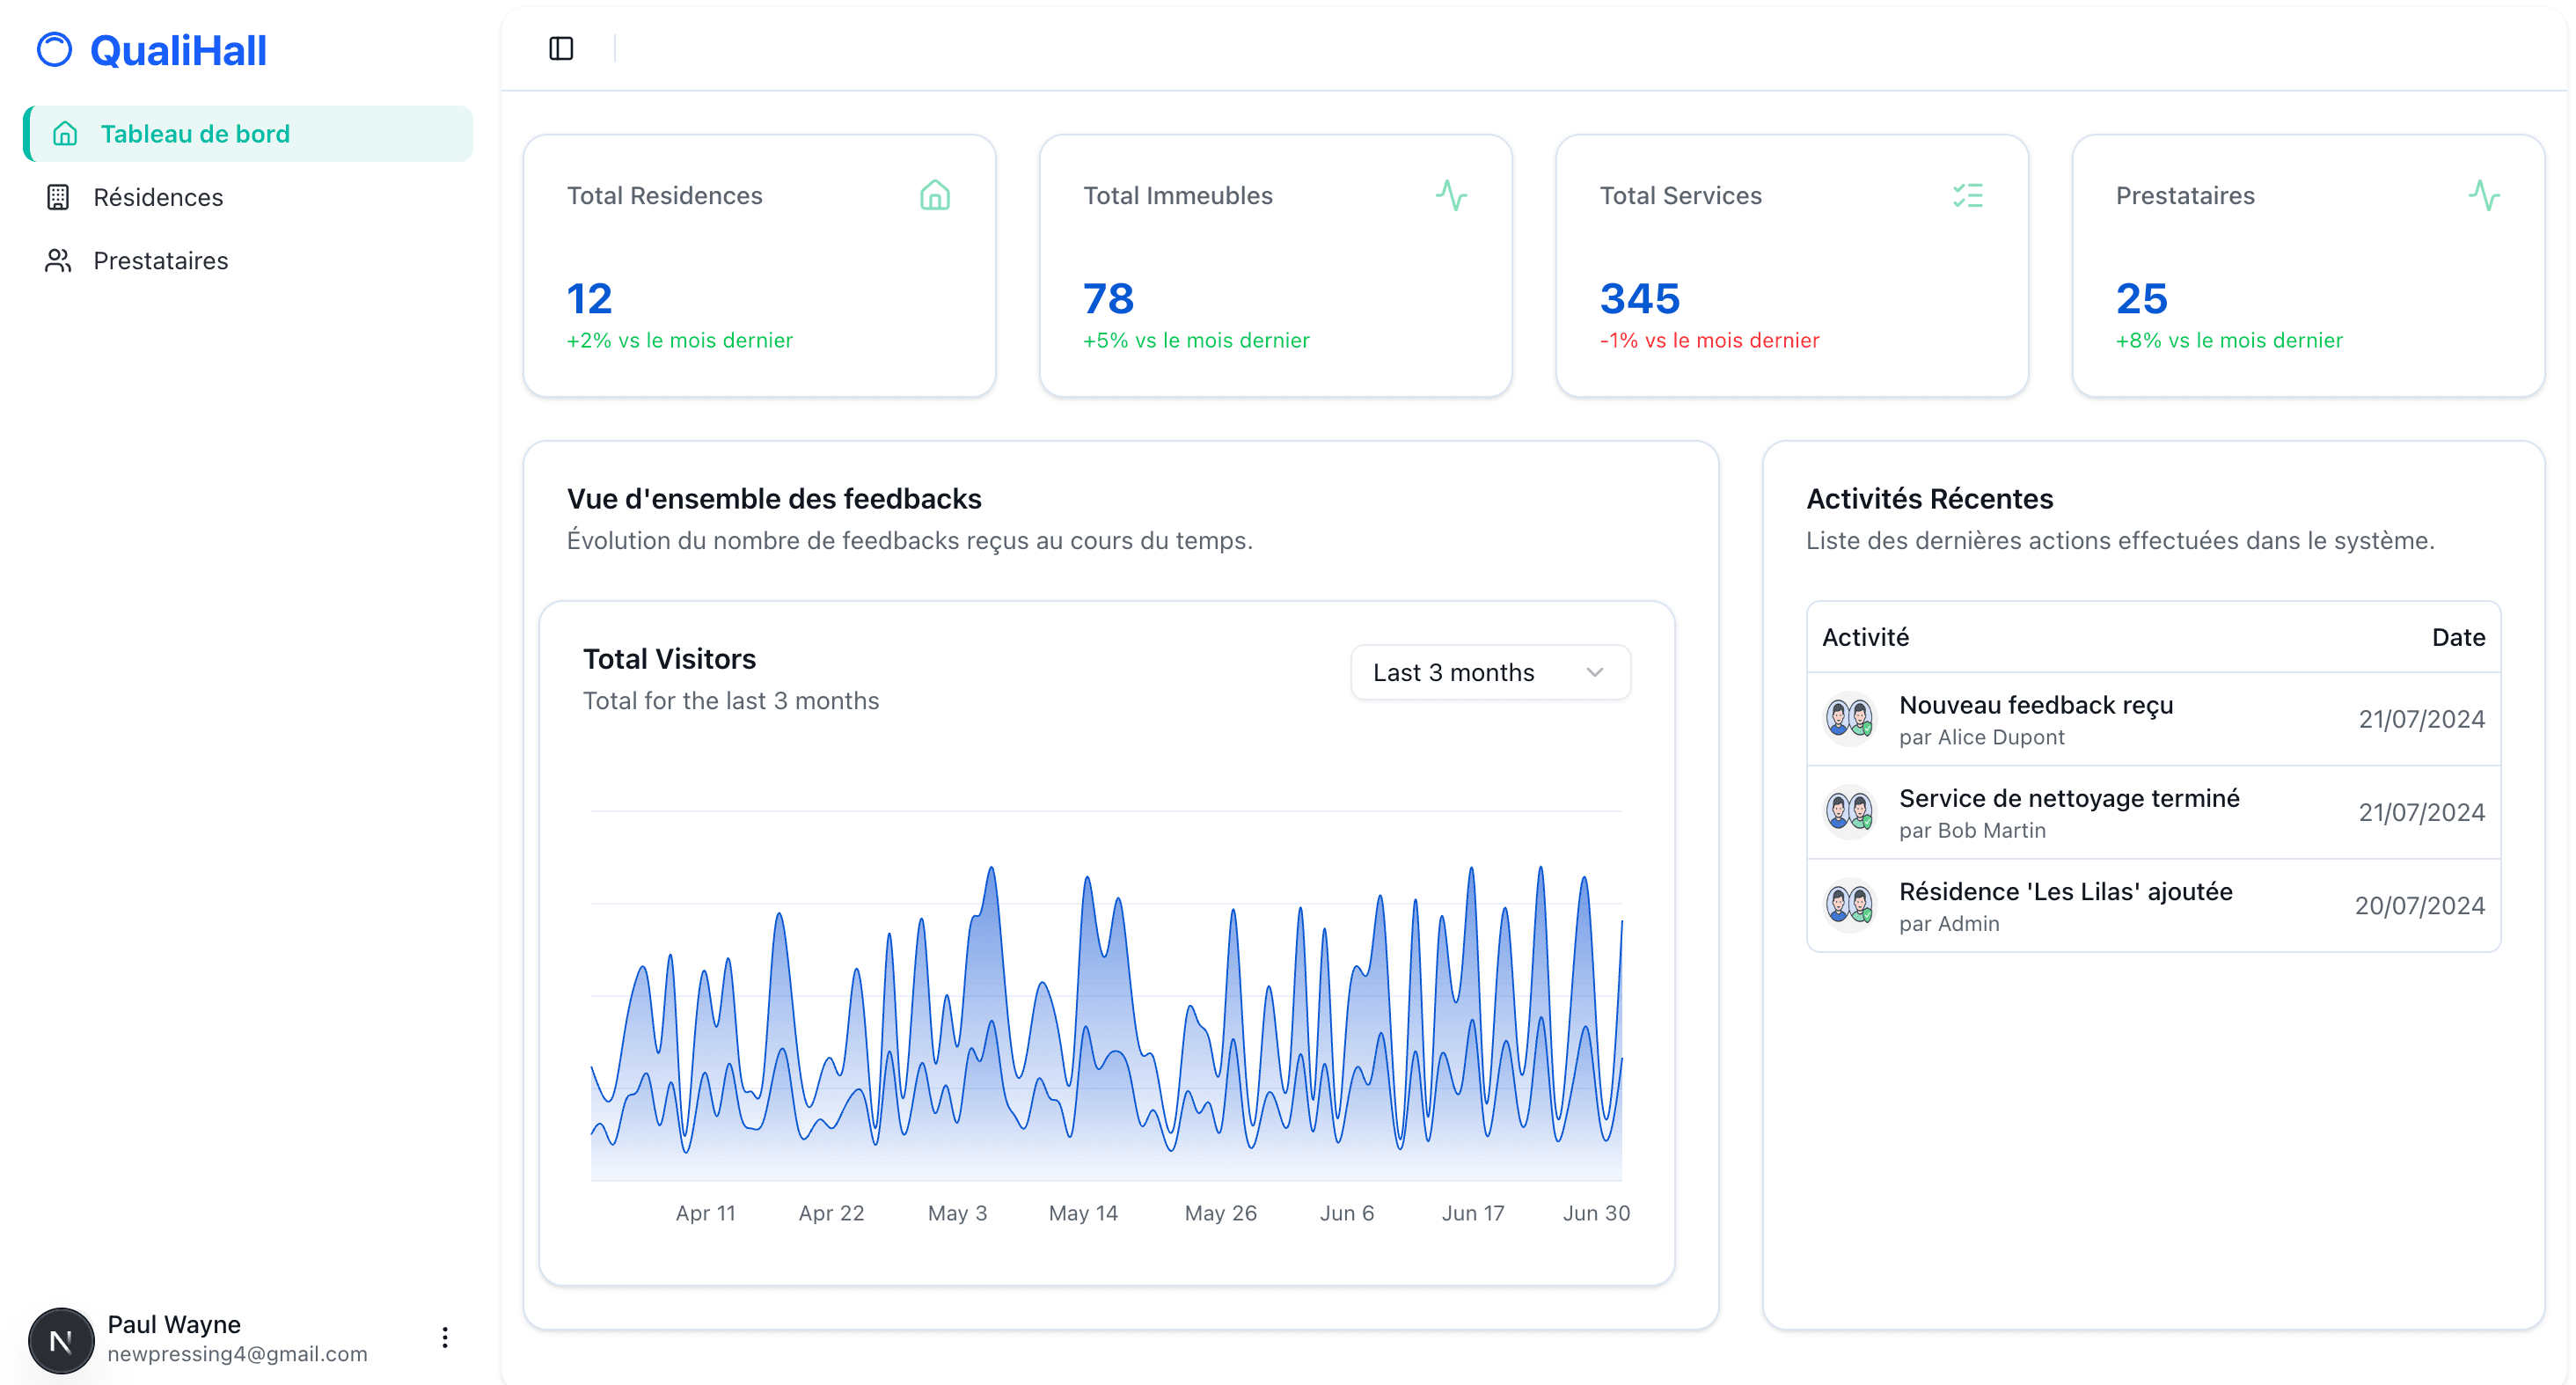Click Alice Dupont's avatar in recent activities
Image resolution: width=2576 pixels, height=1385 pixels.
click(x=1849, y=719)
